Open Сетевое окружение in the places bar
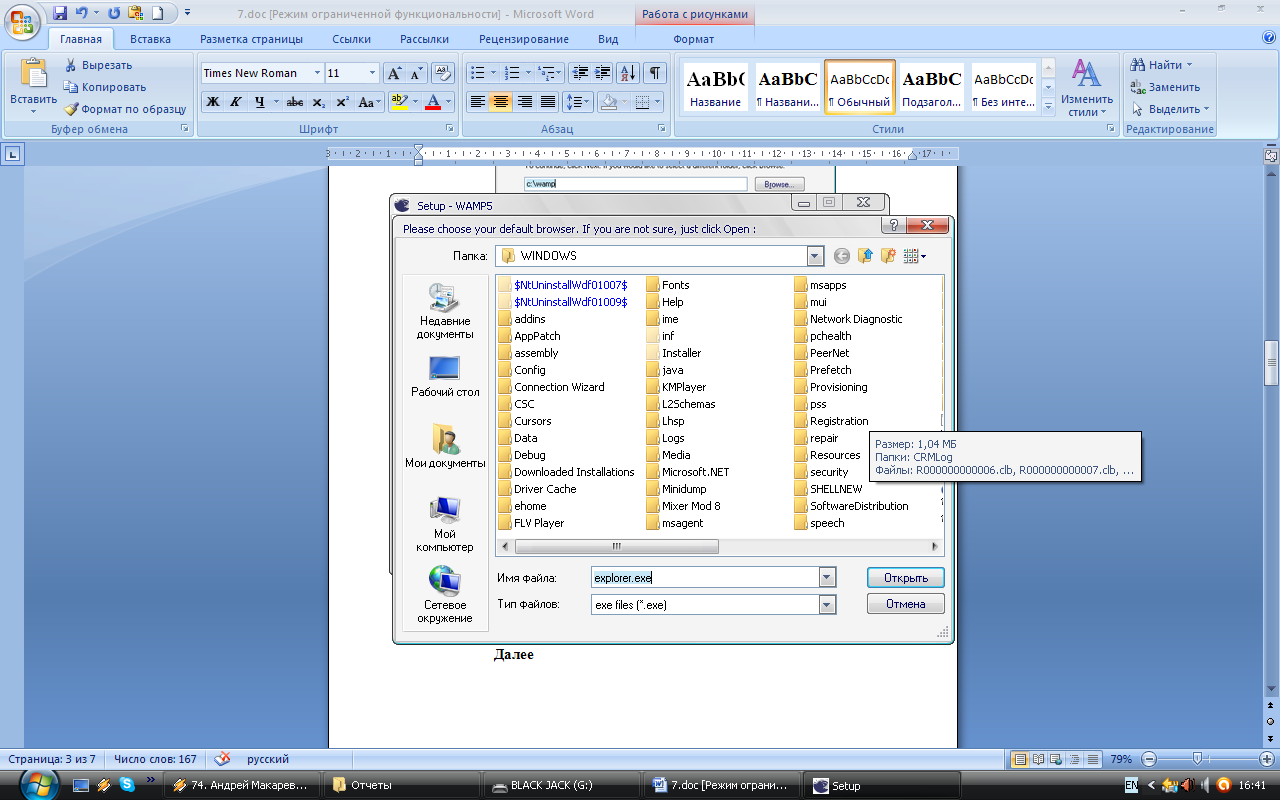 pyautogui.click(x=445, y=595)
